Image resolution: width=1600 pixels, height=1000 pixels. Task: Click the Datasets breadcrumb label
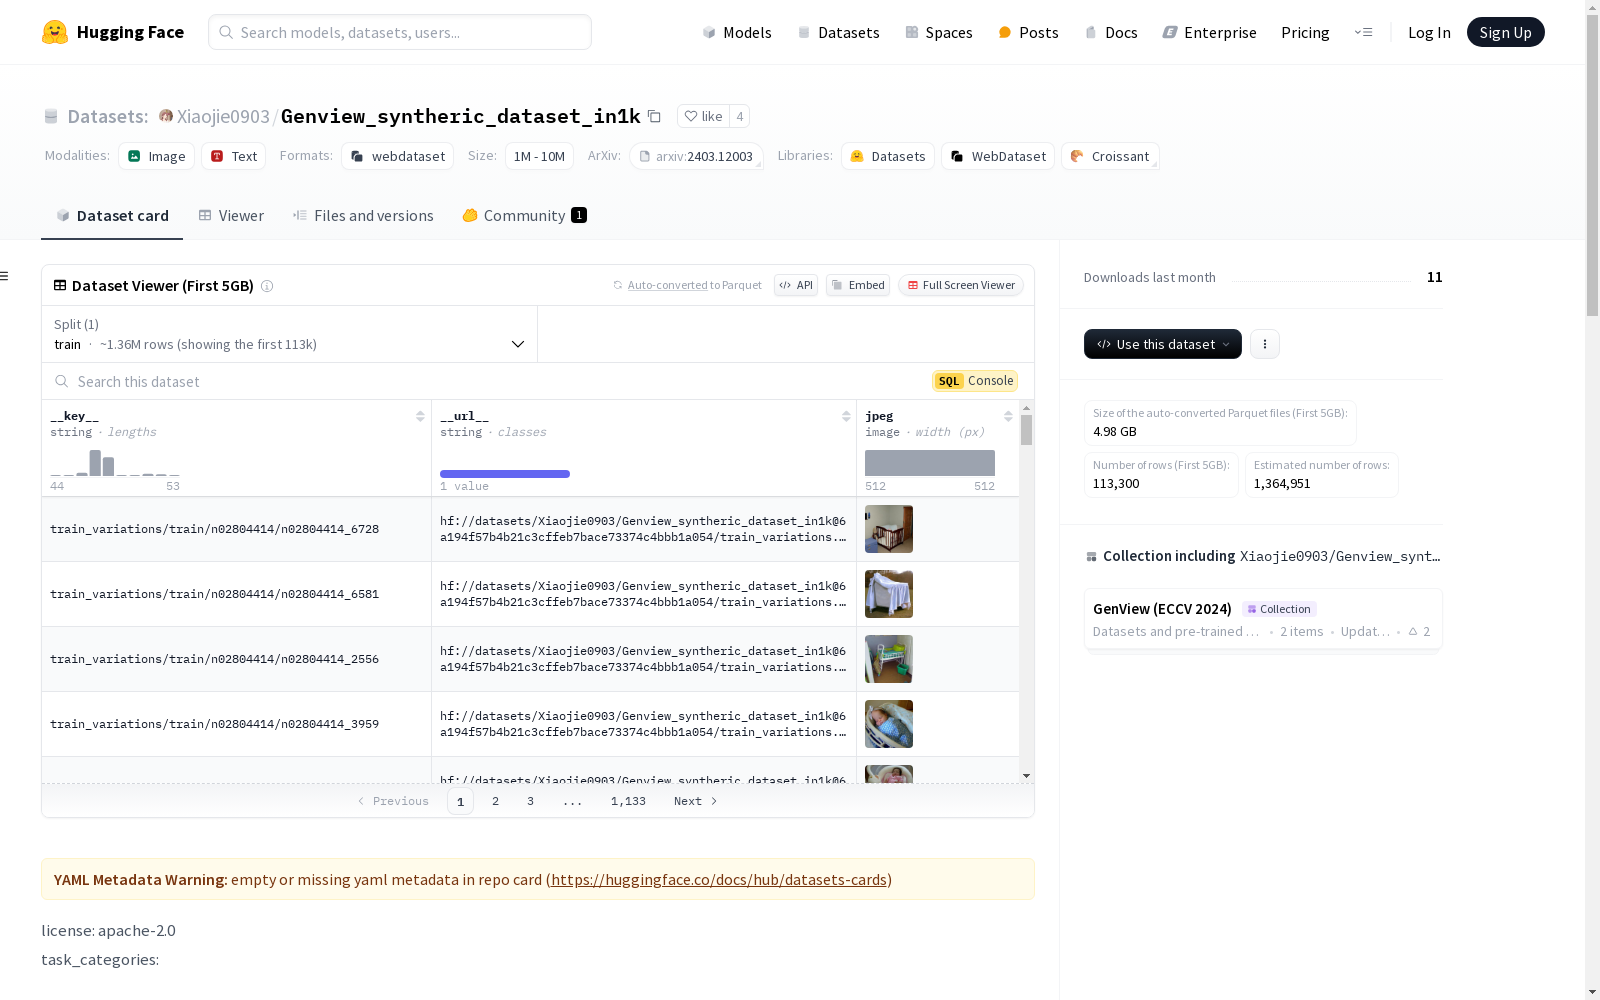pos(108,116)
